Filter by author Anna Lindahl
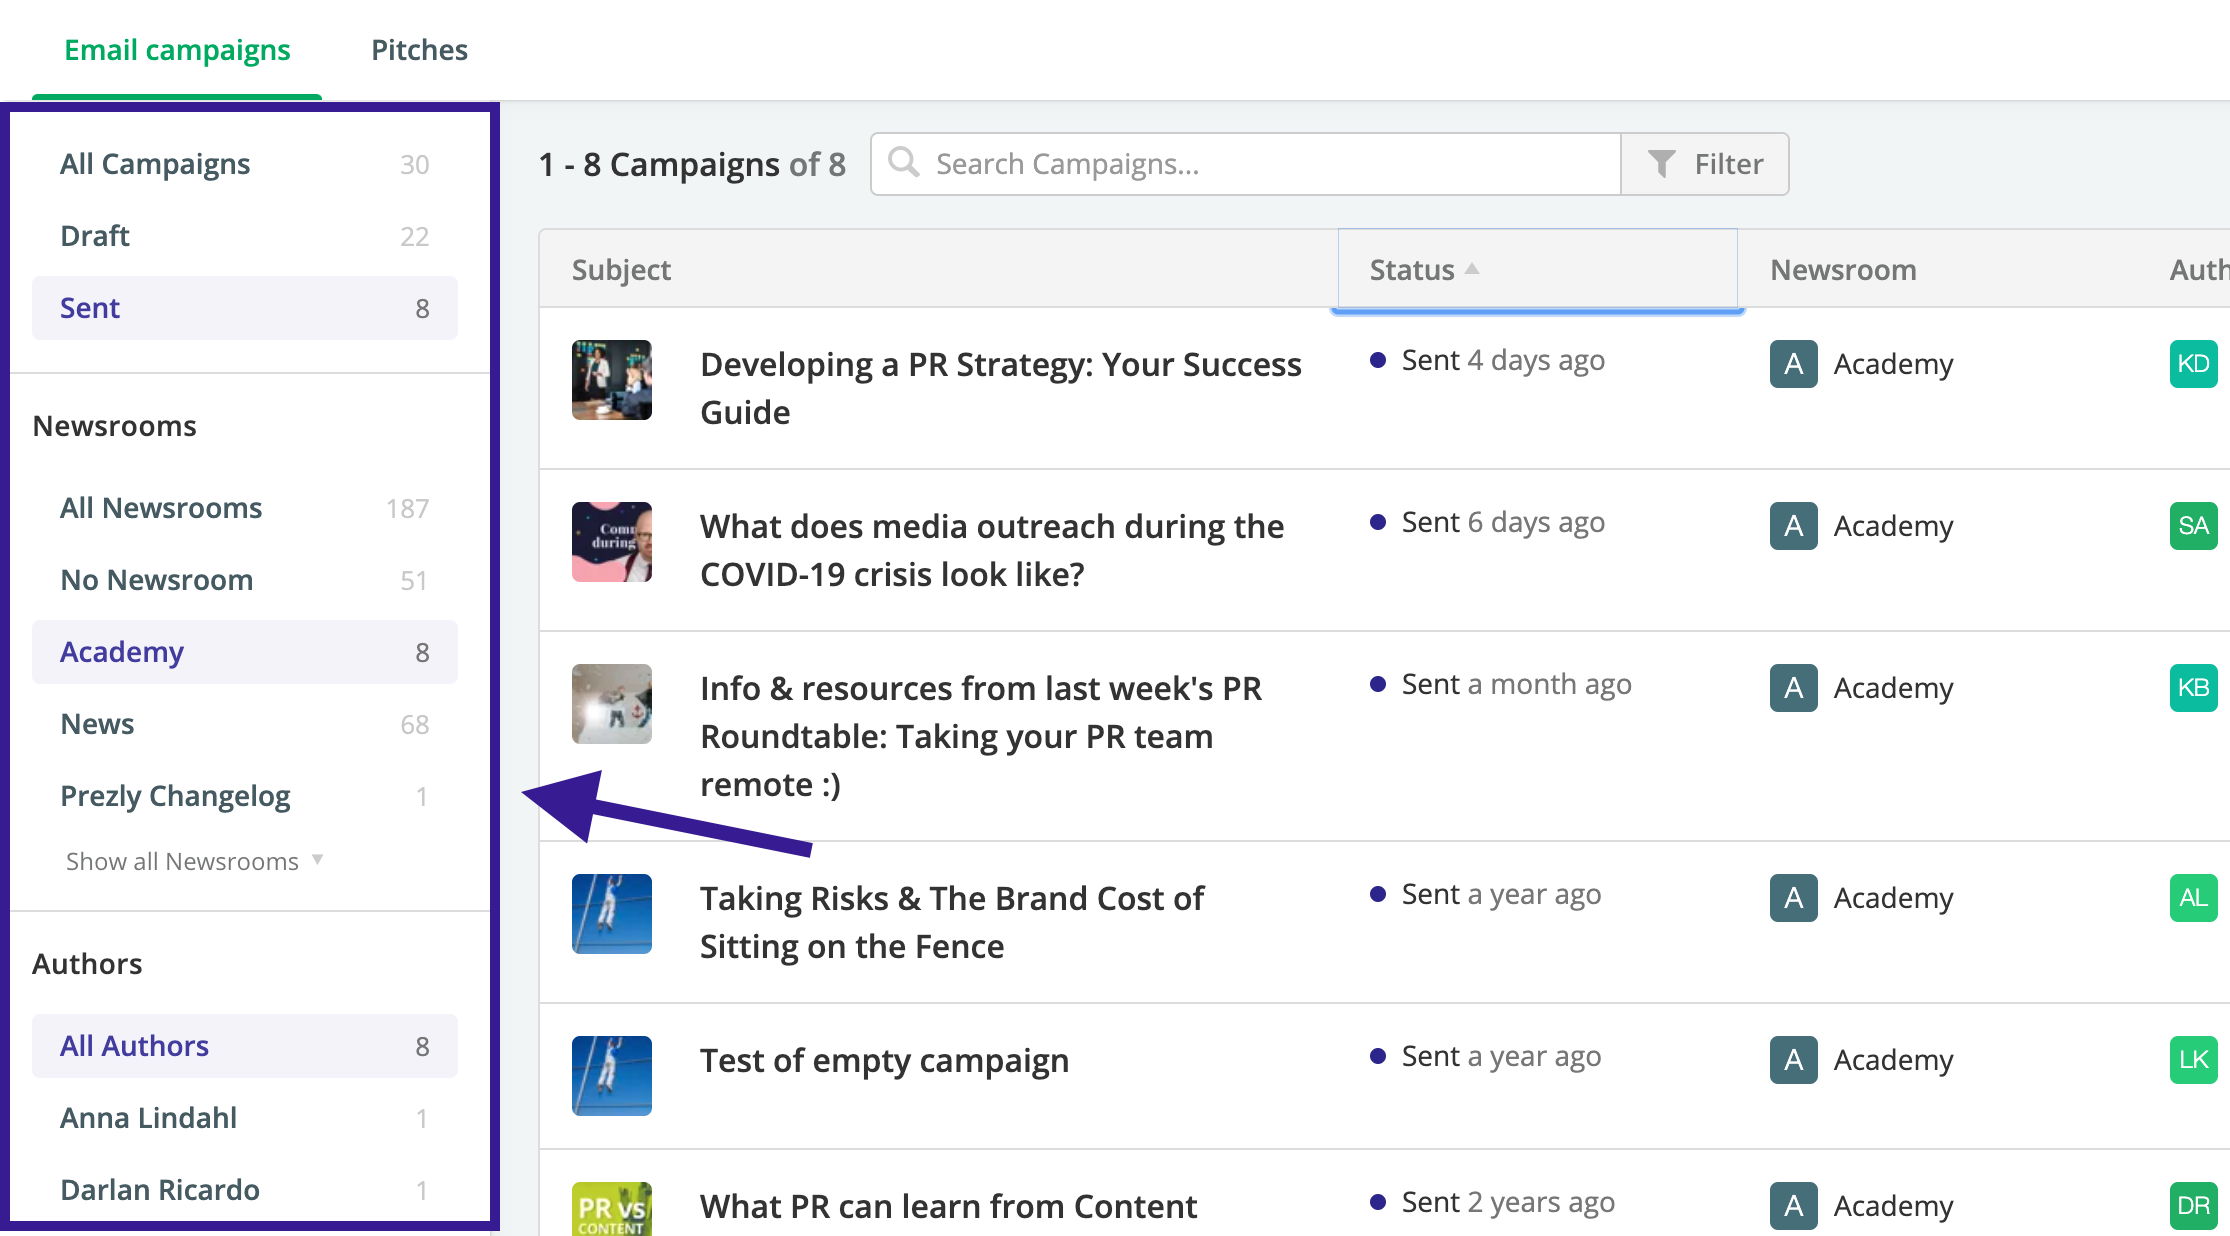The width and height of the screenshot is (2230, 1236). (245, 1118)
